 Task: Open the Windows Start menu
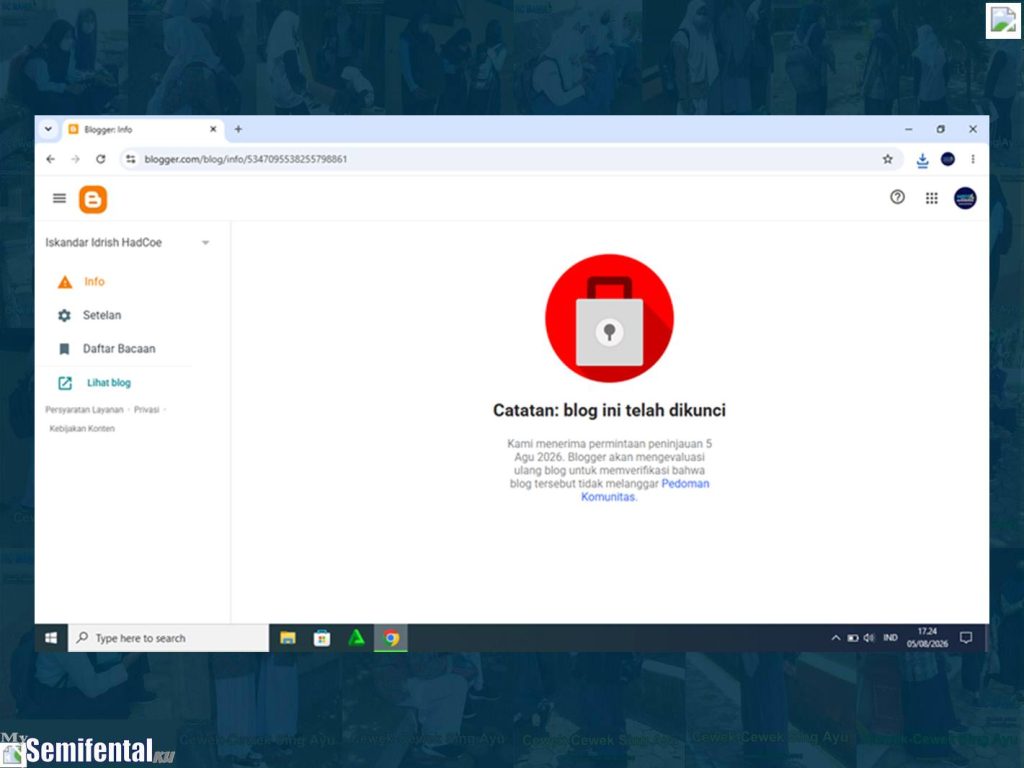click(51, 638)
